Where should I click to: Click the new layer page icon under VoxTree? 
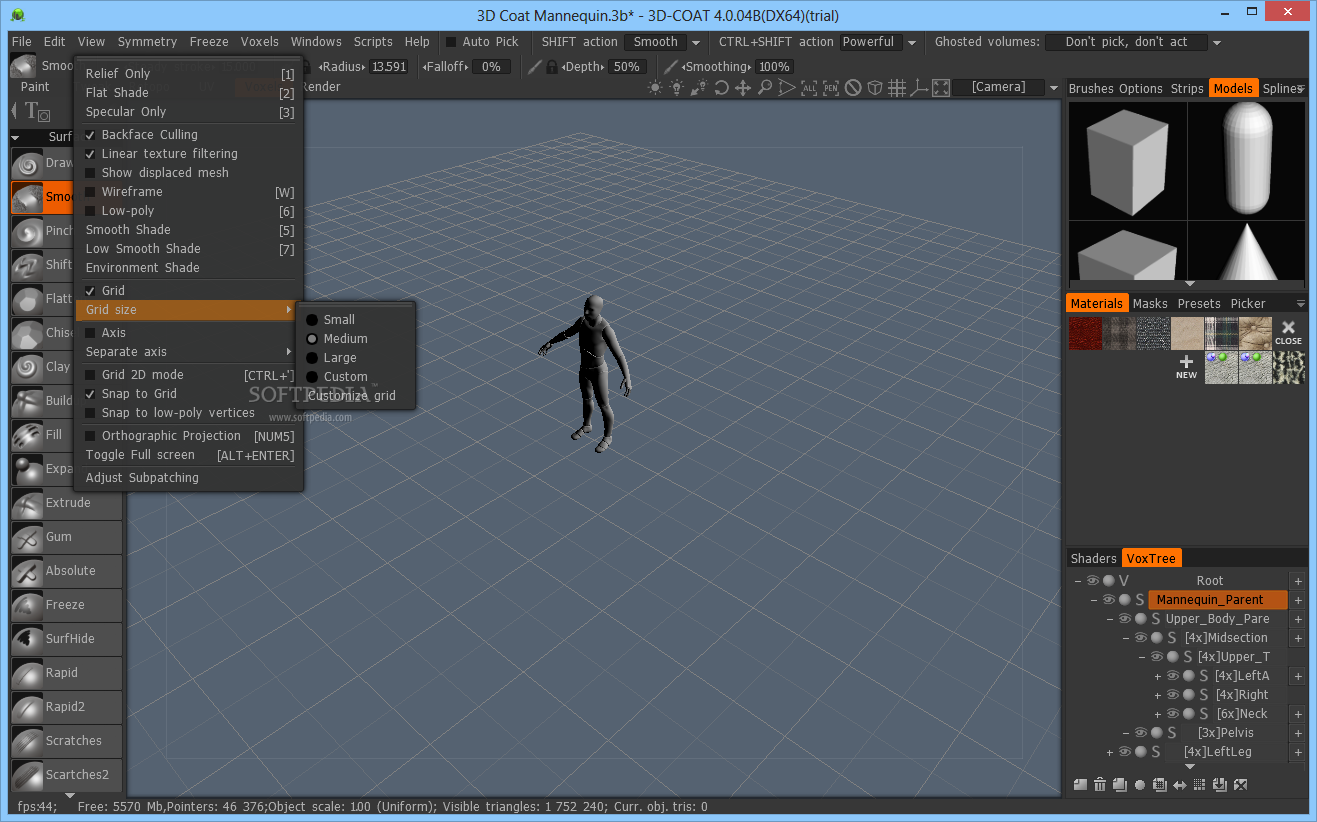pyautogui.click(x=1080, y=785)
